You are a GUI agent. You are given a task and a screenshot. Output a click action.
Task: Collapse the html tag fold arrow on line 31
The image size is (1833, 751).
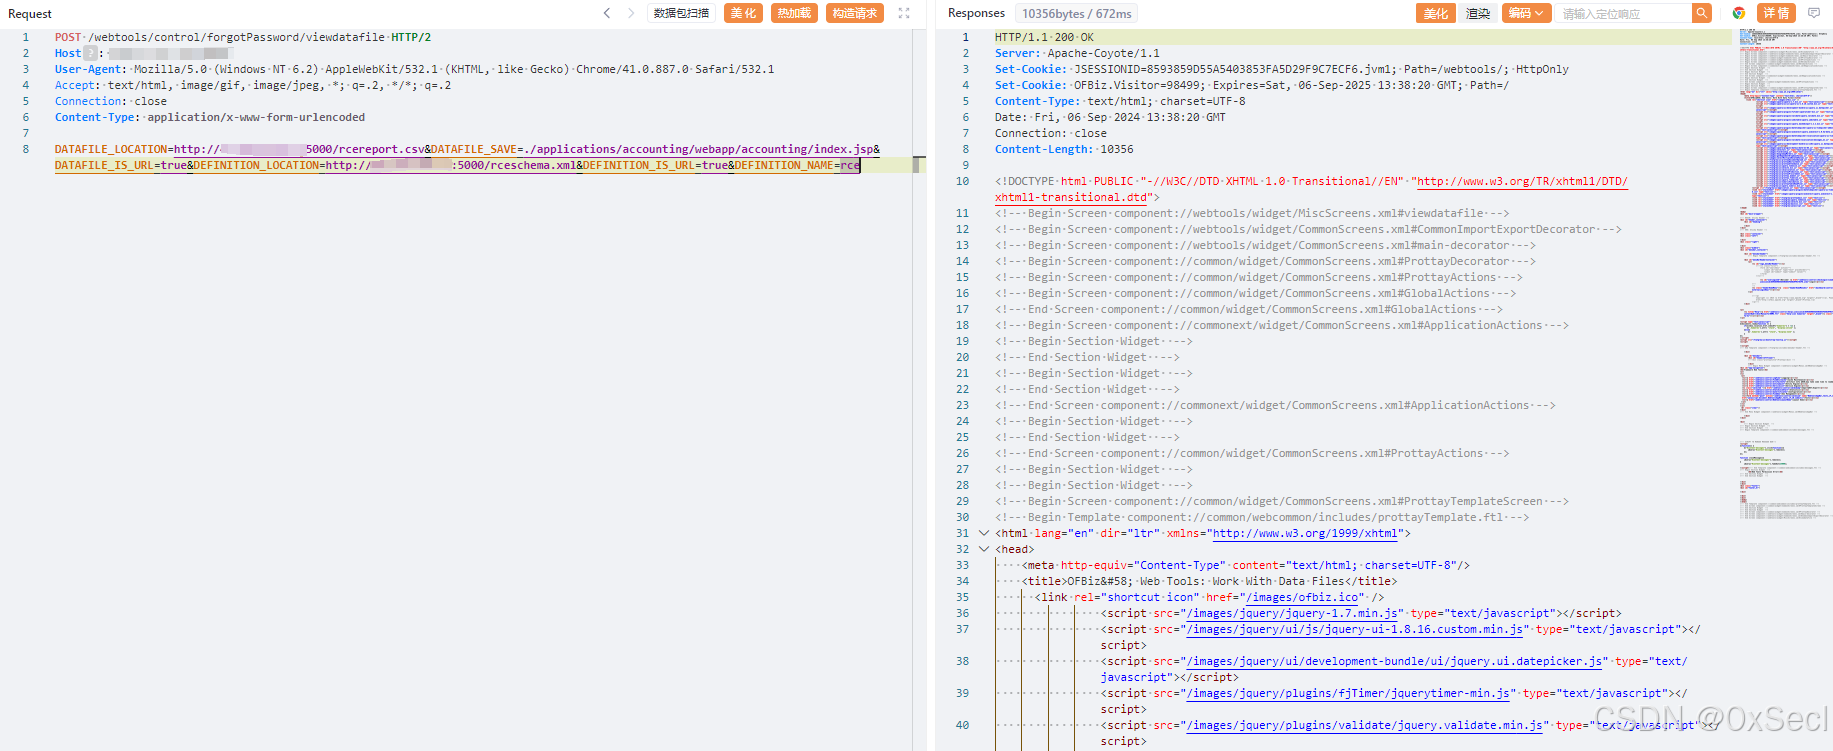(983, 533)
